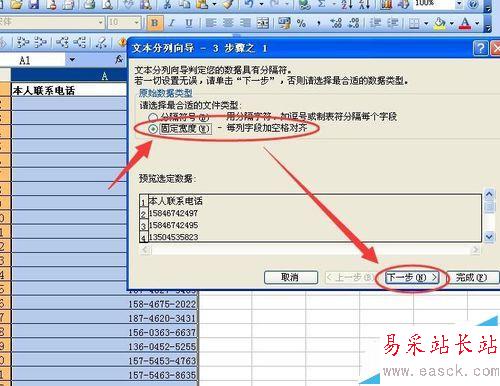Toggle Italic formatting
This screenshot has width=500, height=386.
tap(172, 23)
